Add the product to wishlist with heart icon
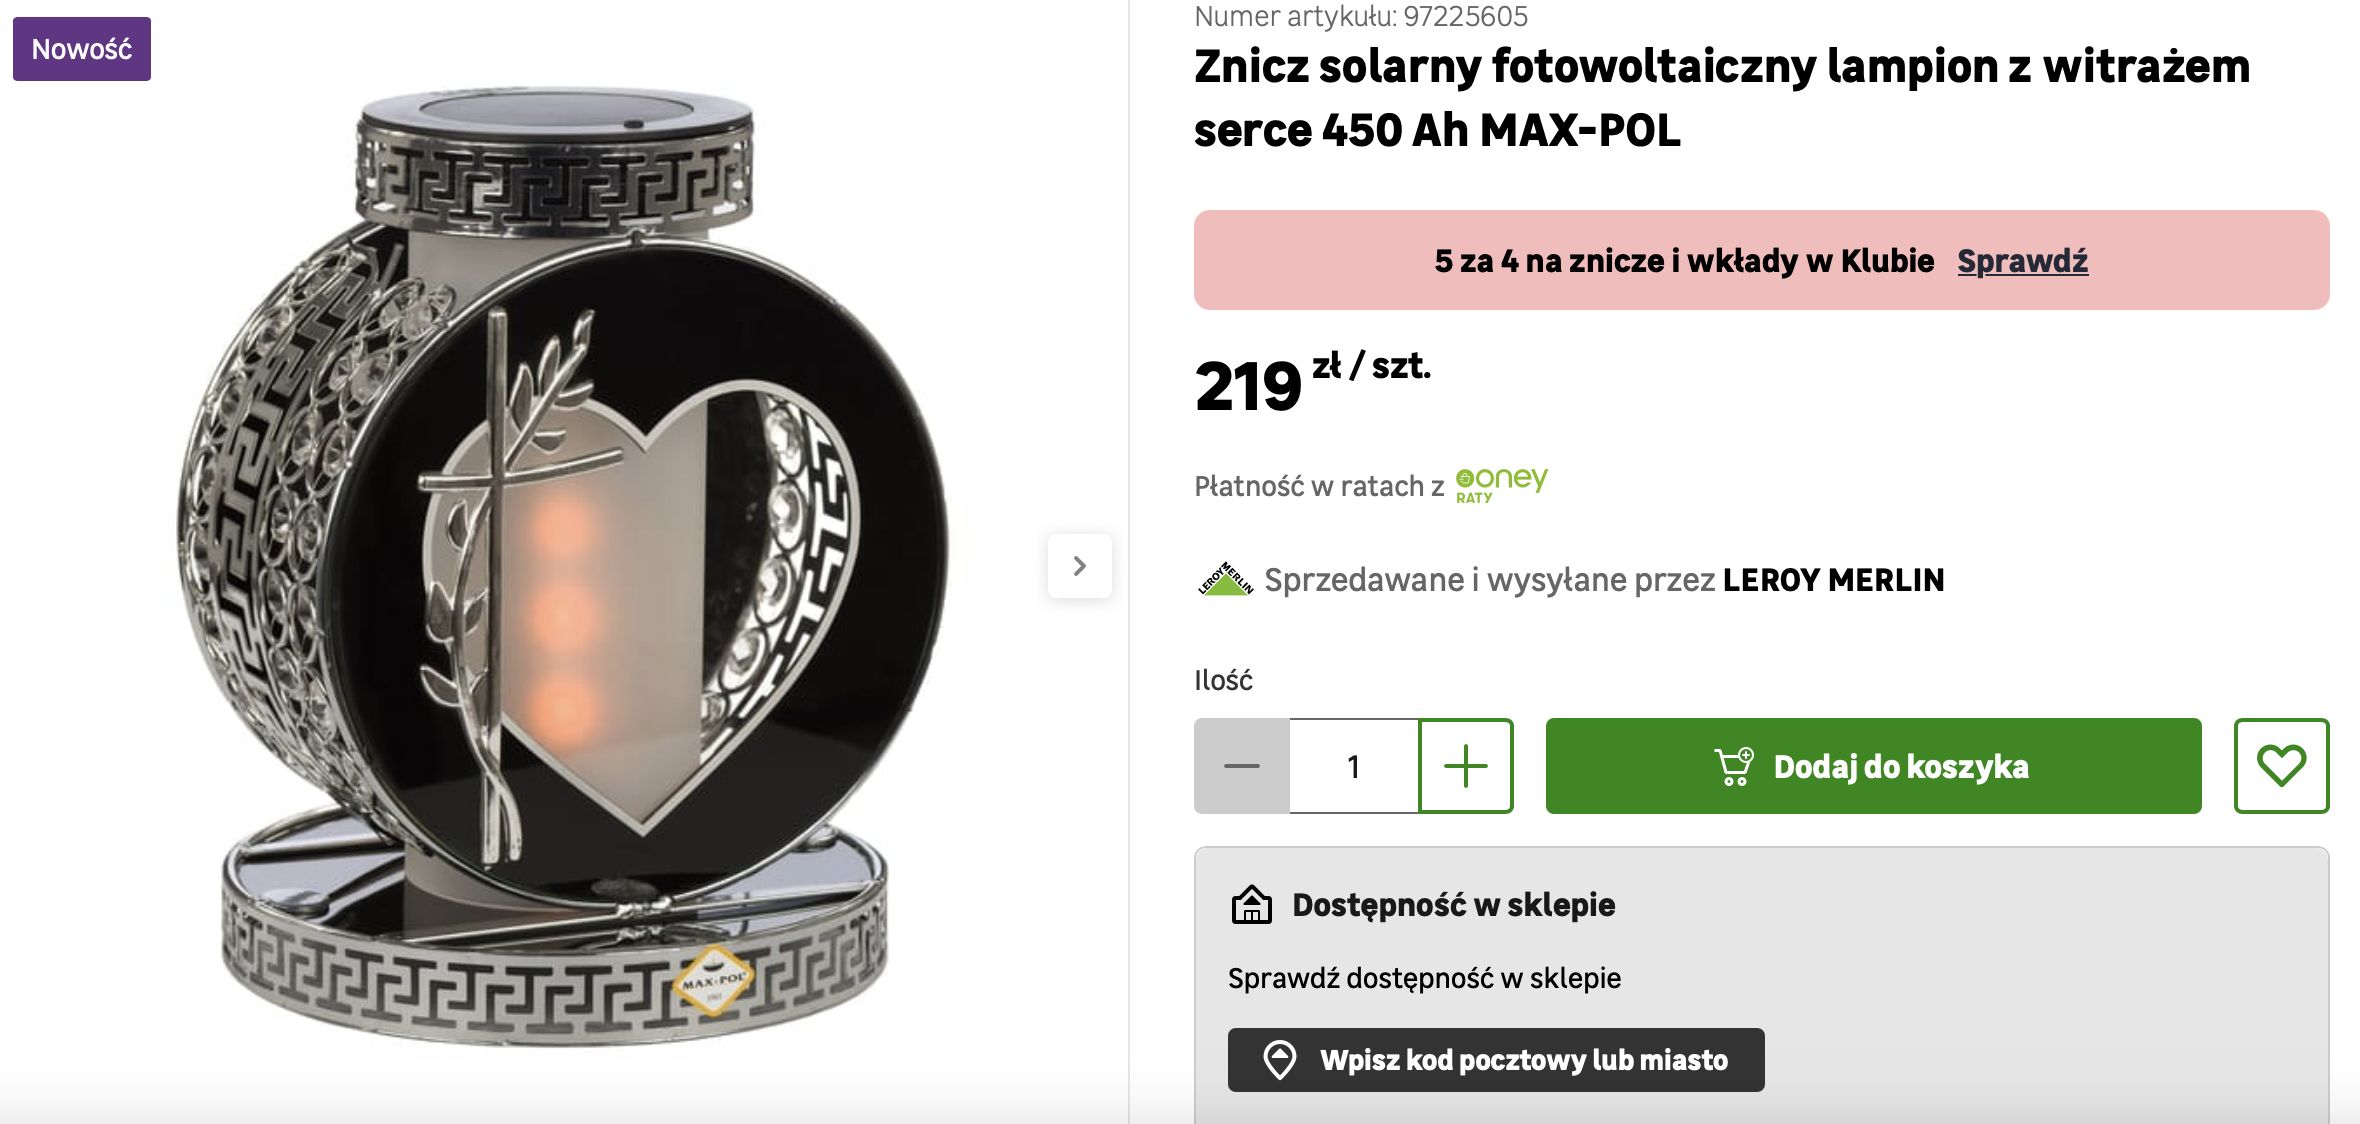Image resolution: width=2360 pixels, height=1124 pixels. [2281, 766]
